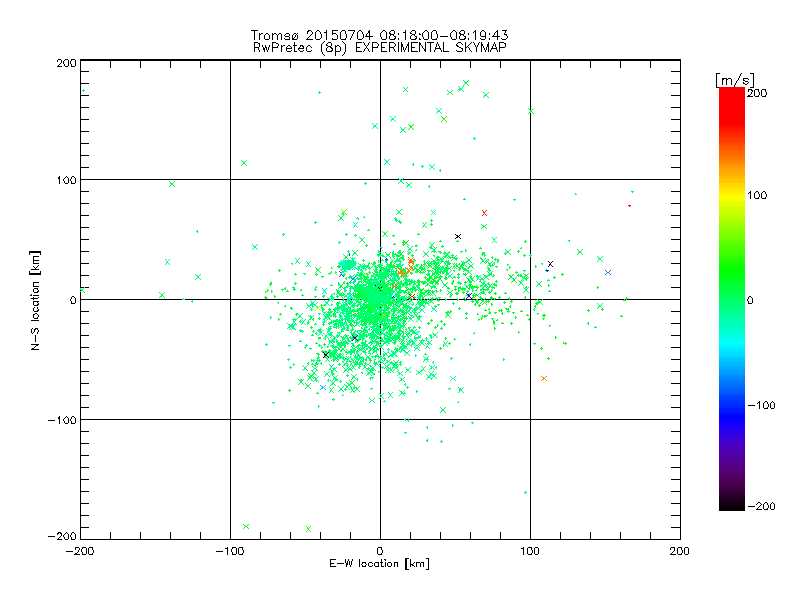Click the colorbar label '-100'
The height and width of the screenshot is (600, 800).
click(761, 405)
